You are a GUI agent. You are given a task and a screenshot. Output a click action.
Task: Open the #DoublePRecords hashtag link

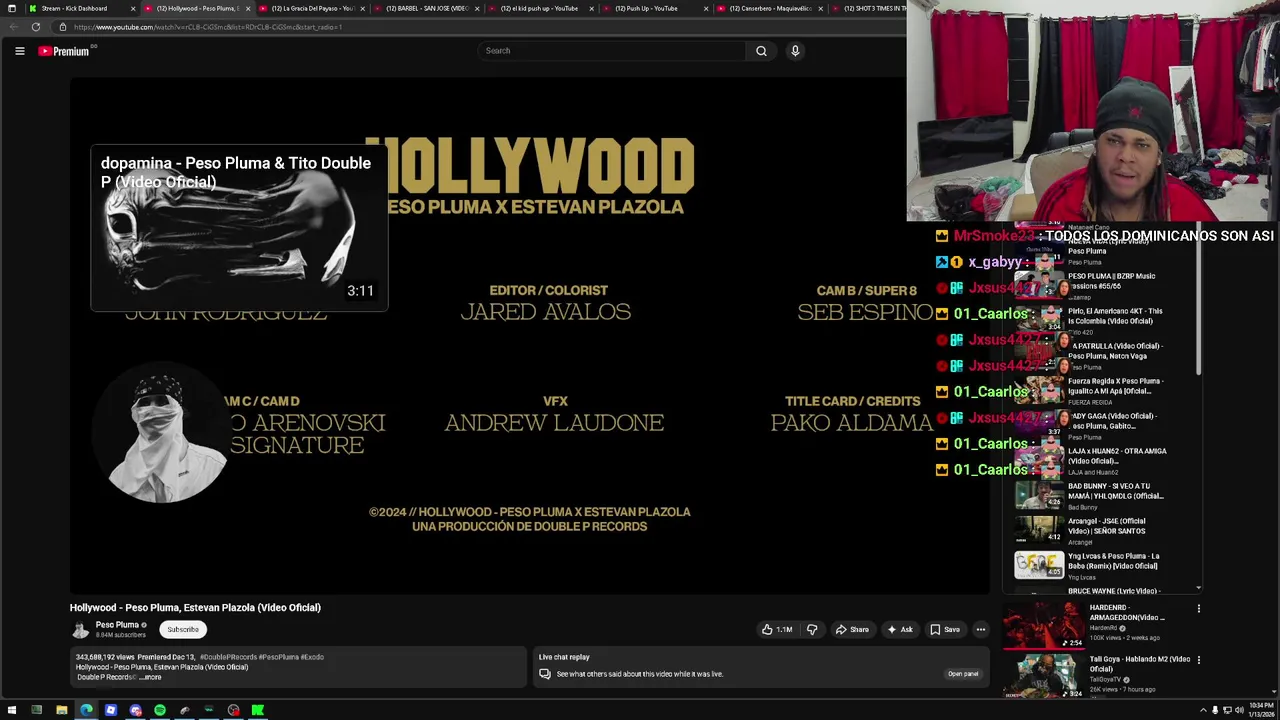click(228, 657)
